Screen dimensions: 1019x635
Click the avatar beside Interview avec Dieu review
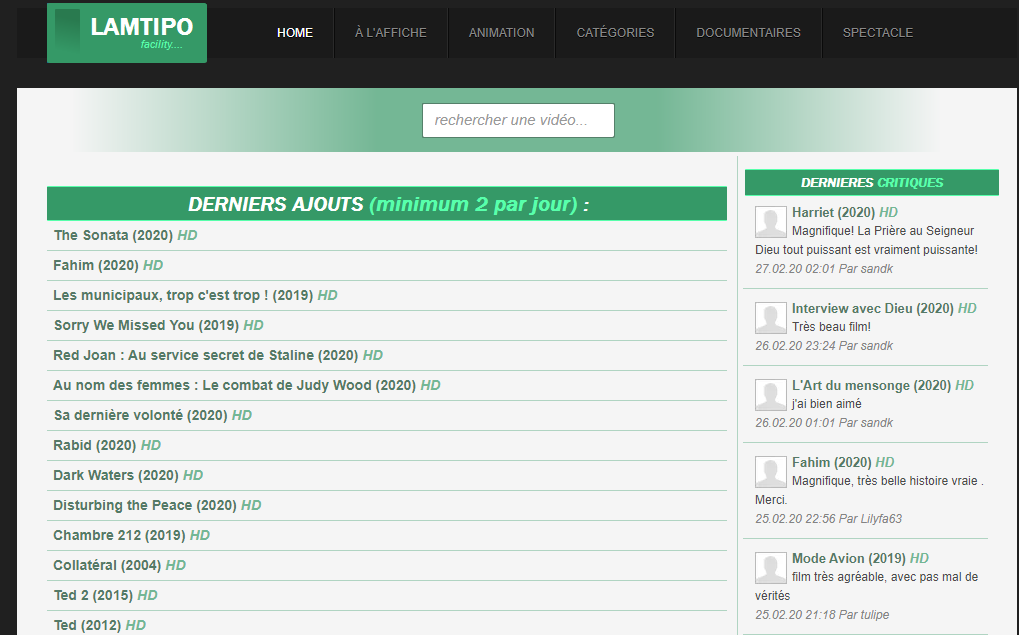click(770, 318)
